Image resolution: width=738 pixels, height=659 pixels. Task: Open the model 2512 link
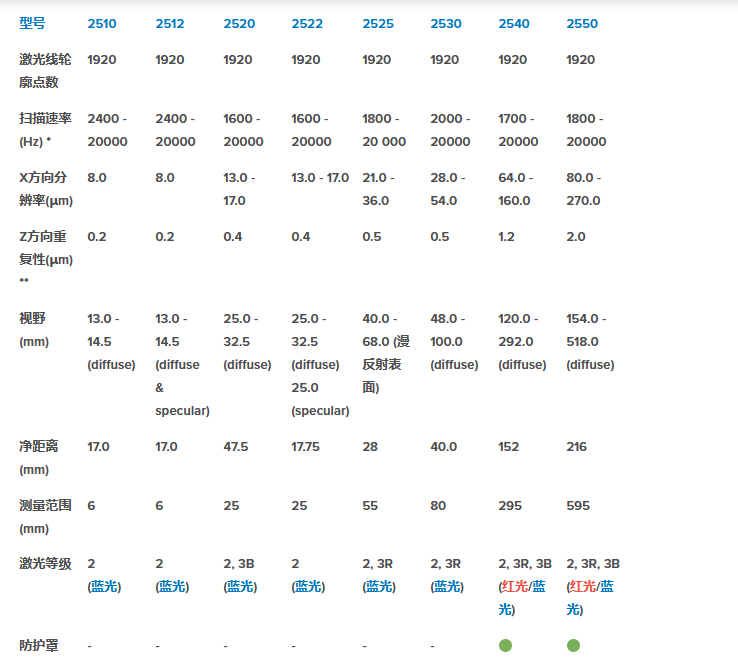pos(170,24)
